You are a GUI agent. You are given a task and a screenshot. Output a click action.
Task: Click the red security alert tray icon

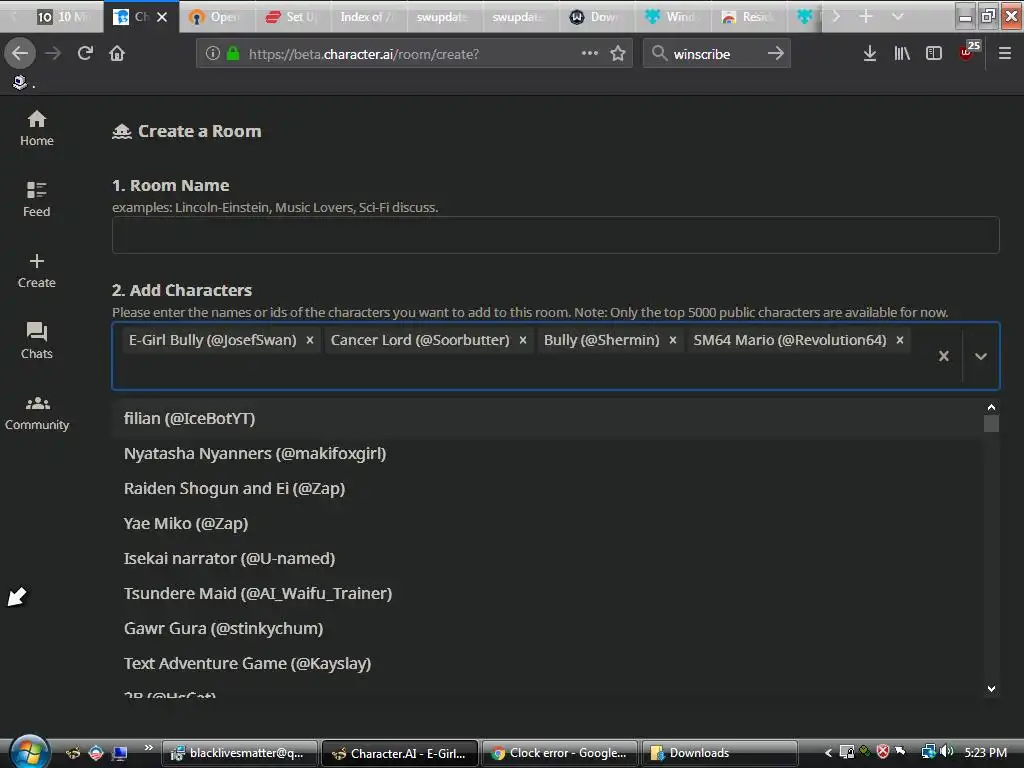point(882,752)
